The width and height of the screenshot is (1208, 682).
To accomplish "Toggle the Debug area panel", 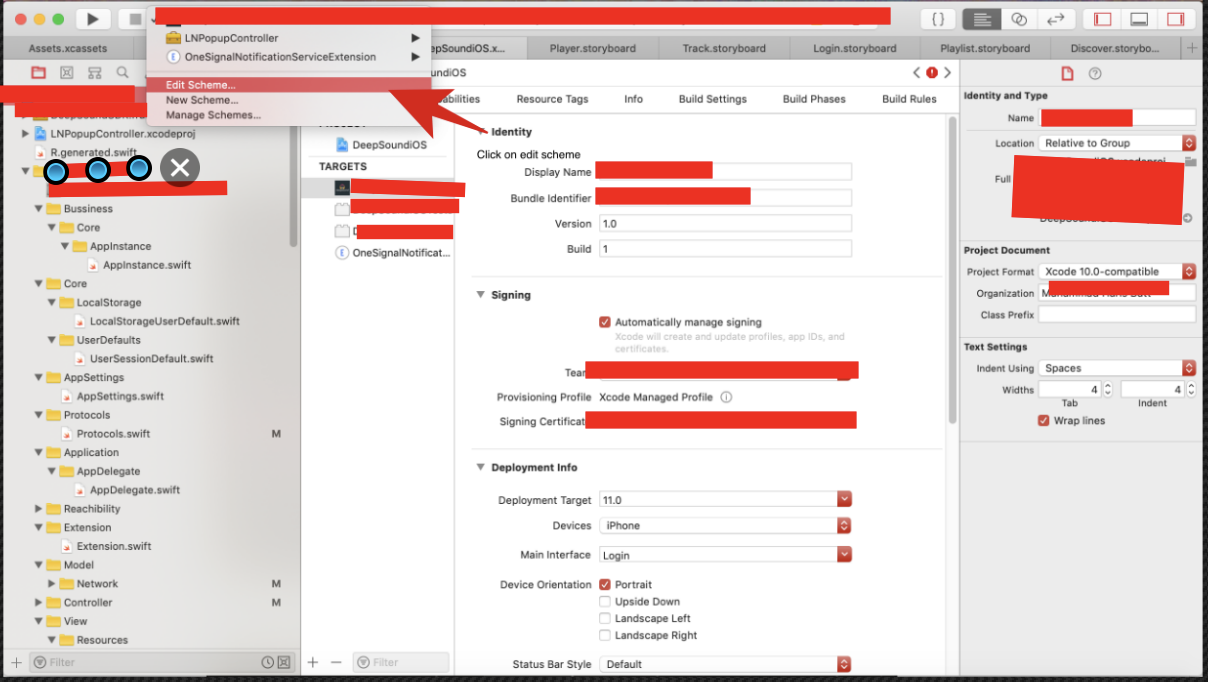I will click(x=1139, y=19).
